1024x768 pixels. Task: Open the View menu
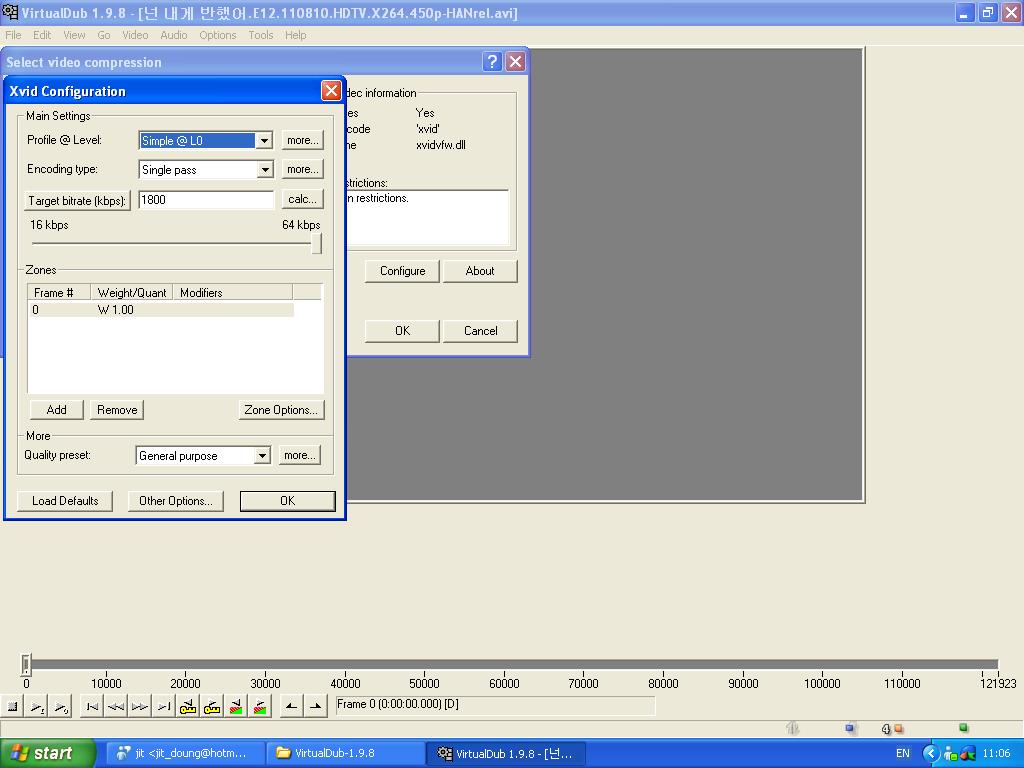pyautogui.click(x=74, y=35)
